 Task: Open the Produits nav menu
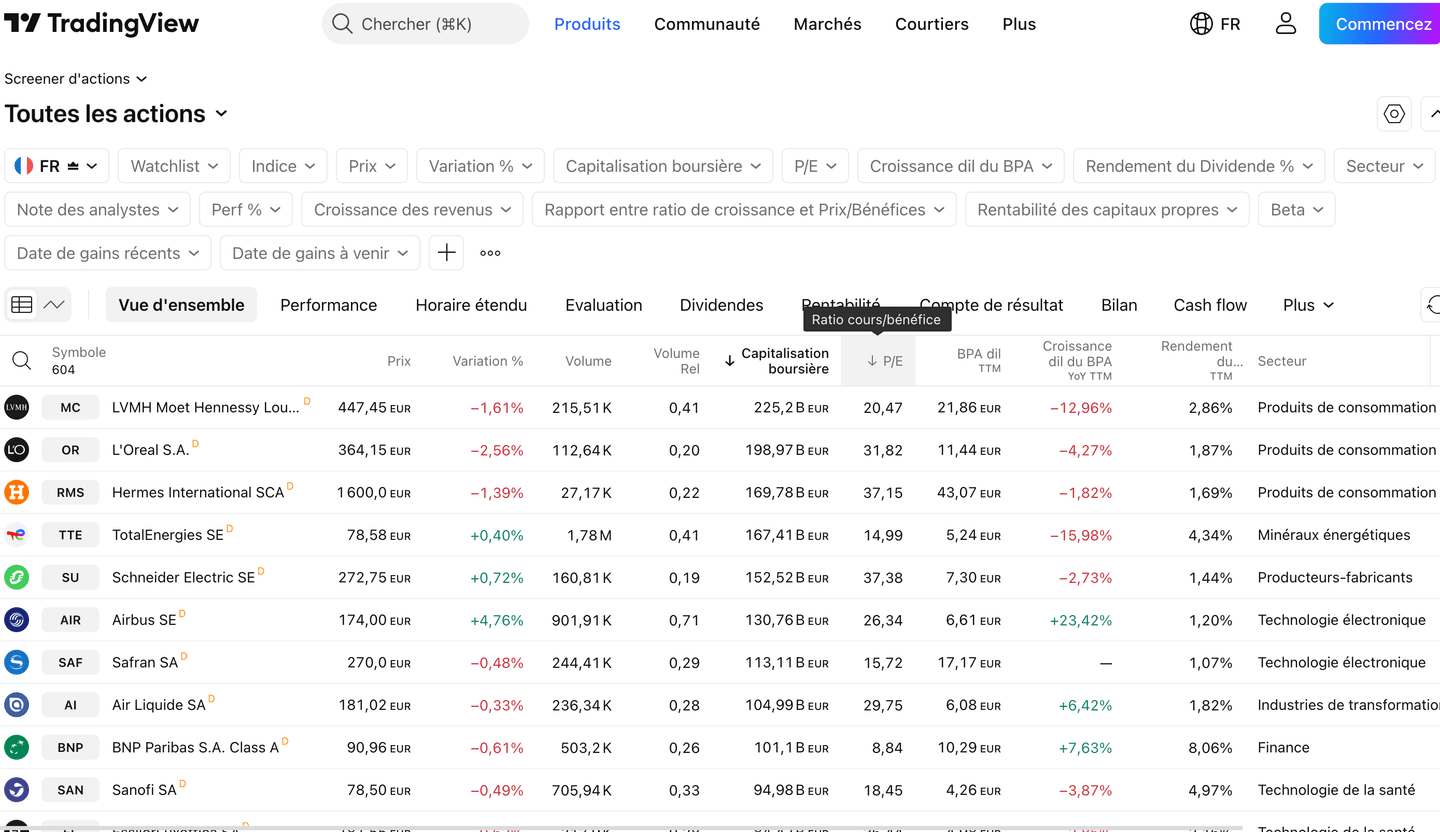click(587, 24)
